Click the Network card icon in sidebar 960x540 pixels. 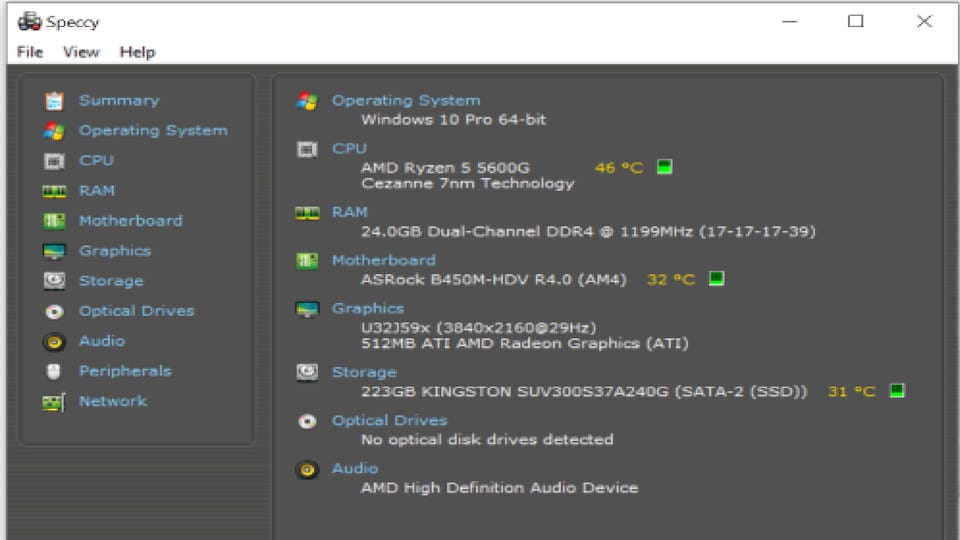(54, 402)
